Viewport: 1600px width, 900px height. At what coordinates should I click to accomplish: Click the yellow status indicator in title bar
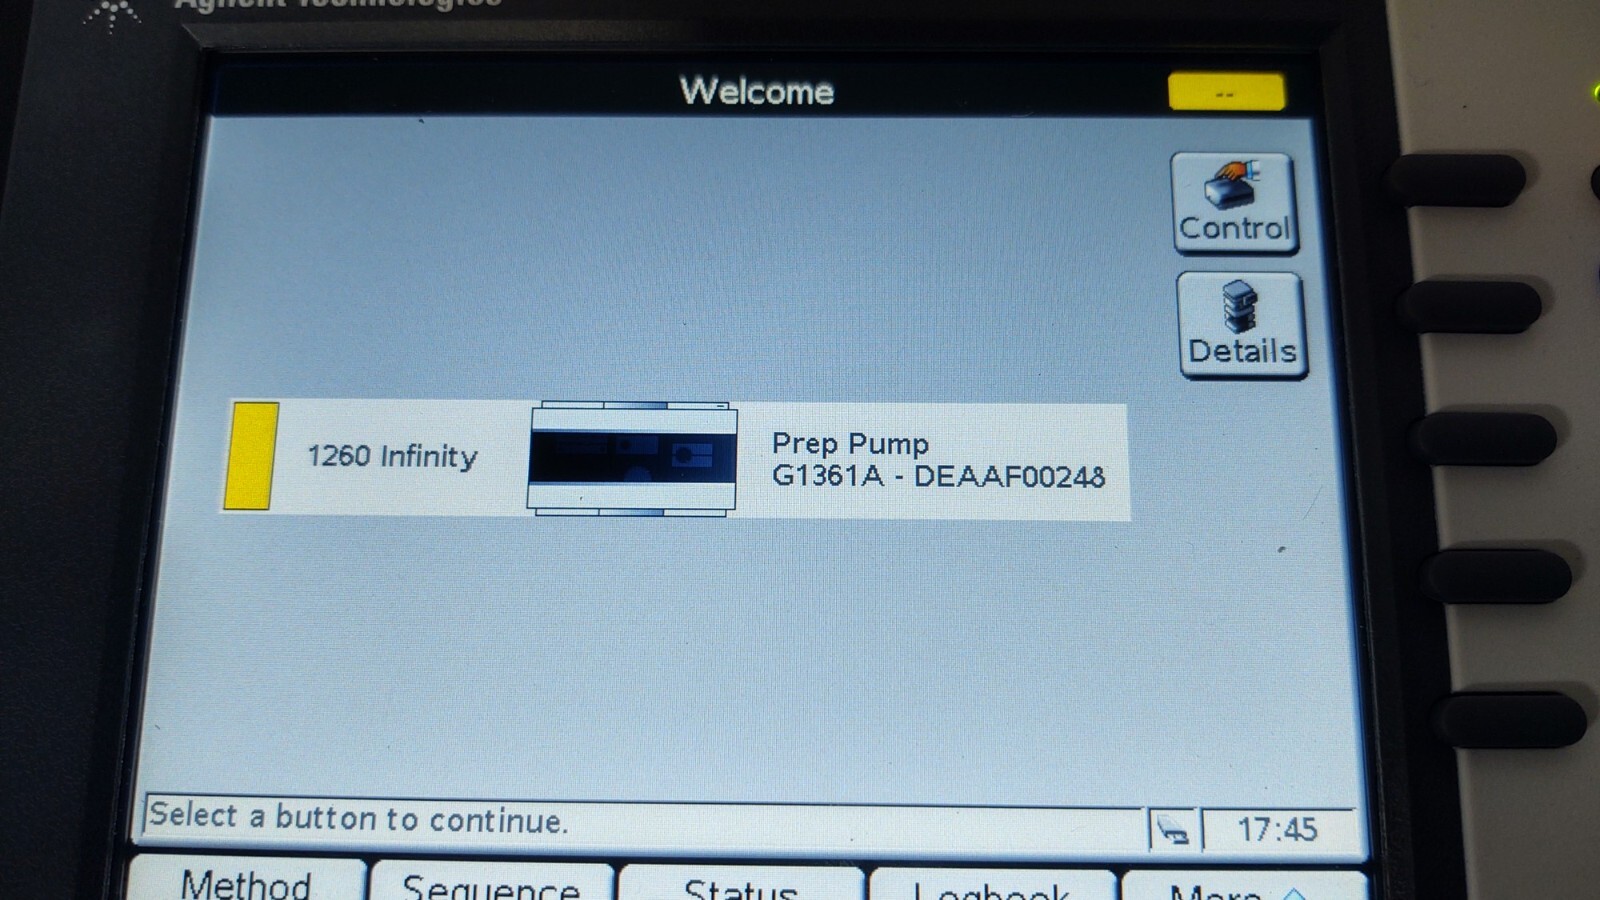point(1226,92)
